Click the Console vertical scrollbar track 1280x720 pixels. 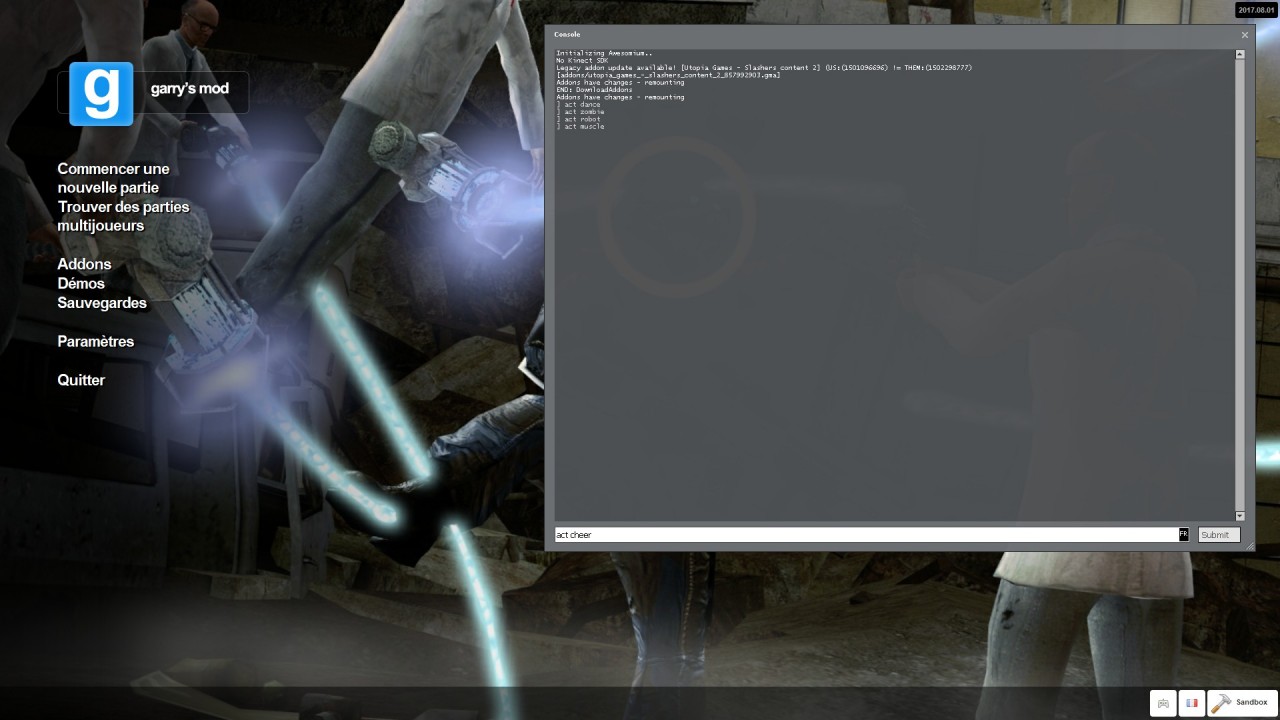(x=1240, y=285)
